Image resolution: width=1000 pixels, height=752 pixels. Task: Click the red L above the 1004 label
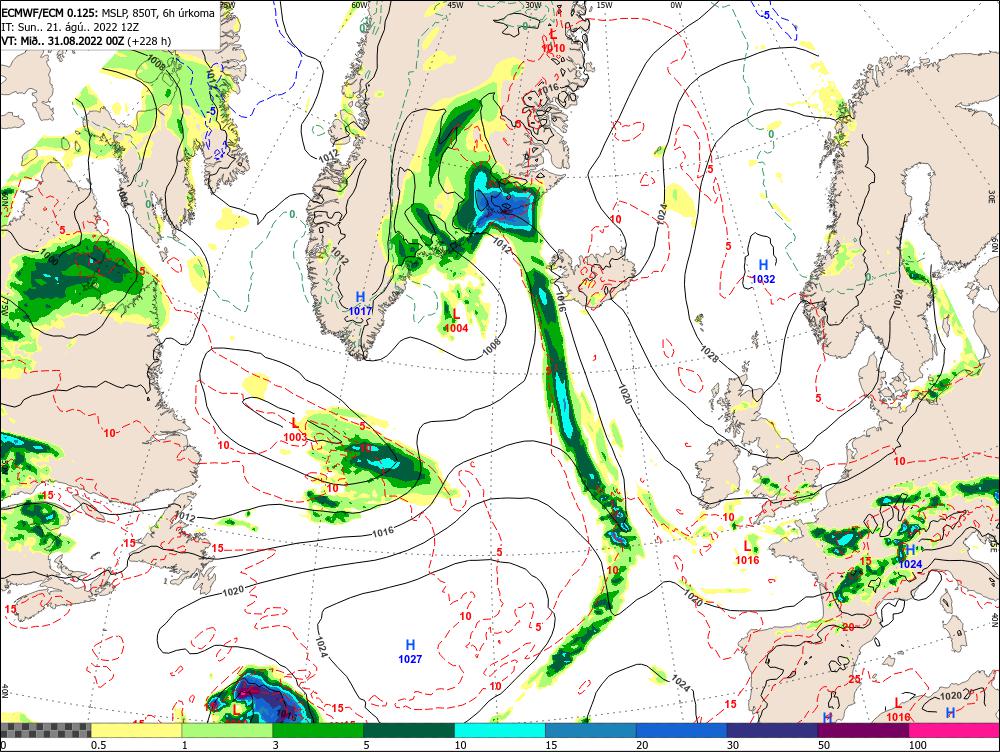click(x=456, y=314)
